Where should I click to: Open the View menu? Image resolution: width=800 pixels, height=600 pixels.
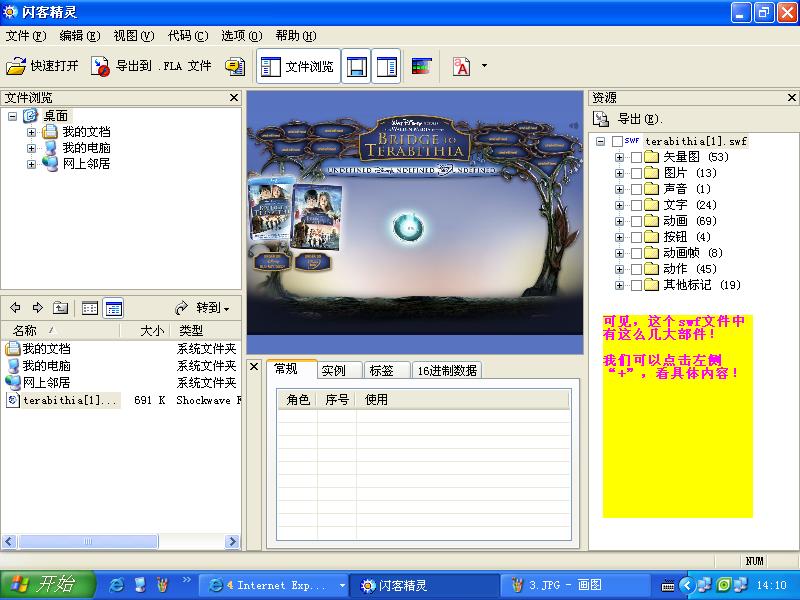[x=134, y=36]
